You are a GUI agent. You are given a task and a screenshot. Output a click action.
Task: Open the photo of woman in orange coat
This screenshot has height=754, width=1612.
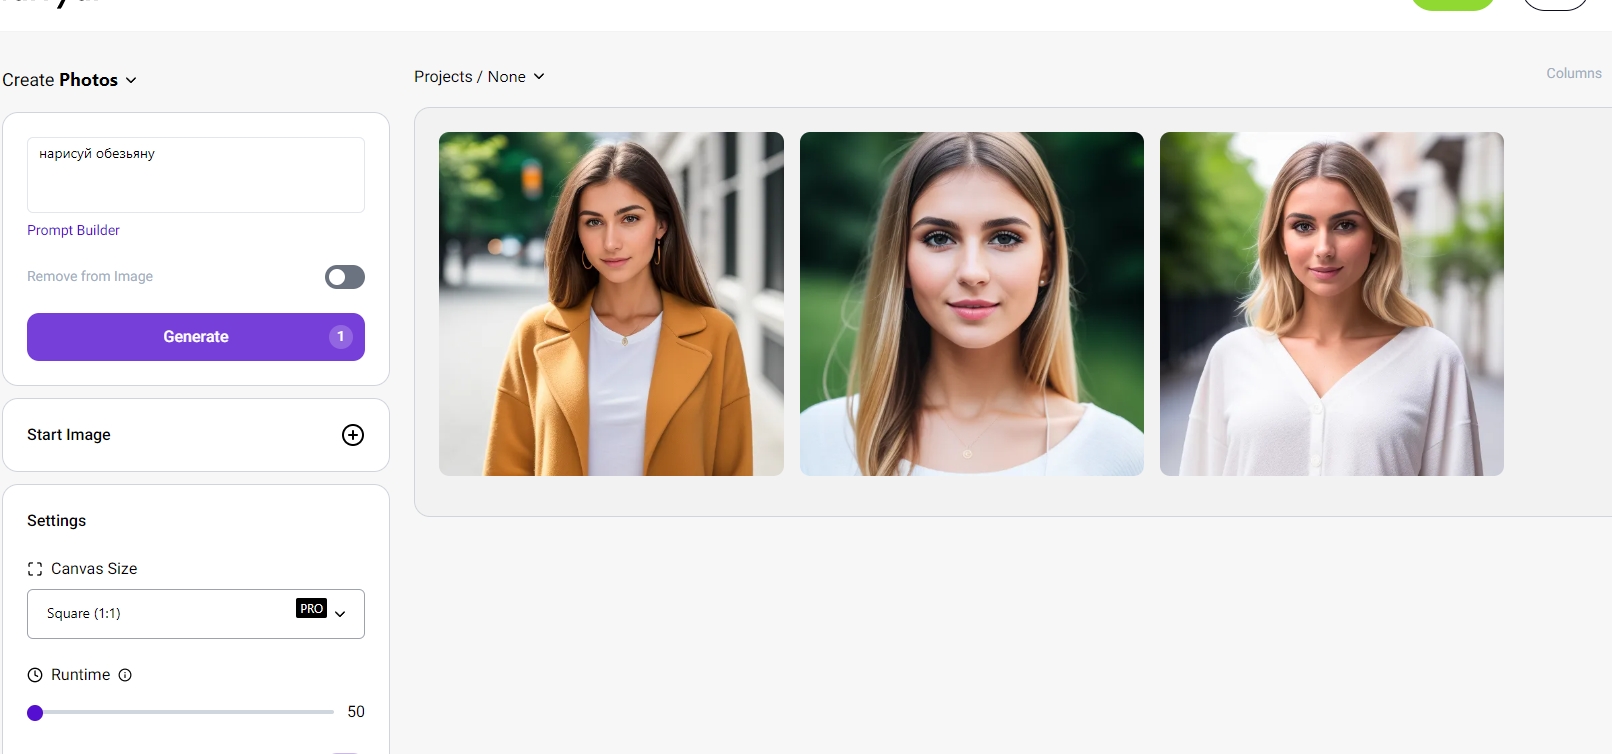pos(611,304)
